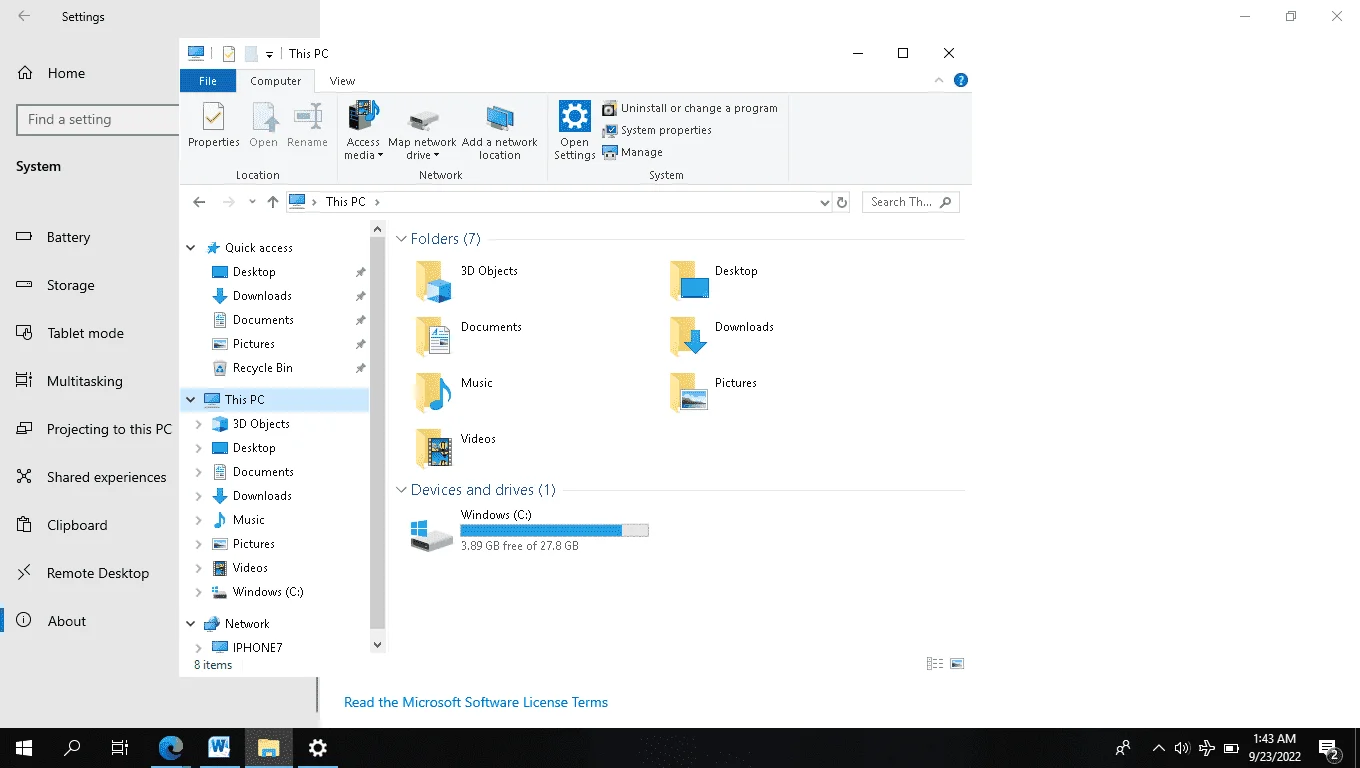Expand the Music node in navigation tree
Image resolution: width=1360 pixels, height=768 pixels.
click(x=199, y=520)
